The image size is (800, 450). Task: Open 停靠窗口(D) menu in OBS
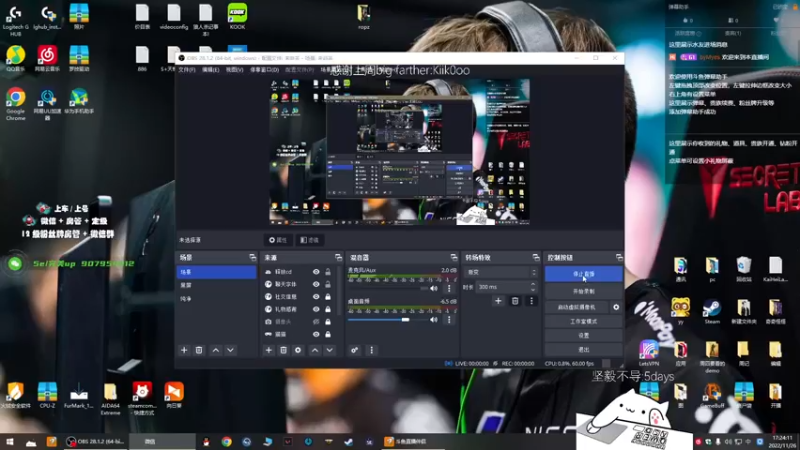coord(264,70)
